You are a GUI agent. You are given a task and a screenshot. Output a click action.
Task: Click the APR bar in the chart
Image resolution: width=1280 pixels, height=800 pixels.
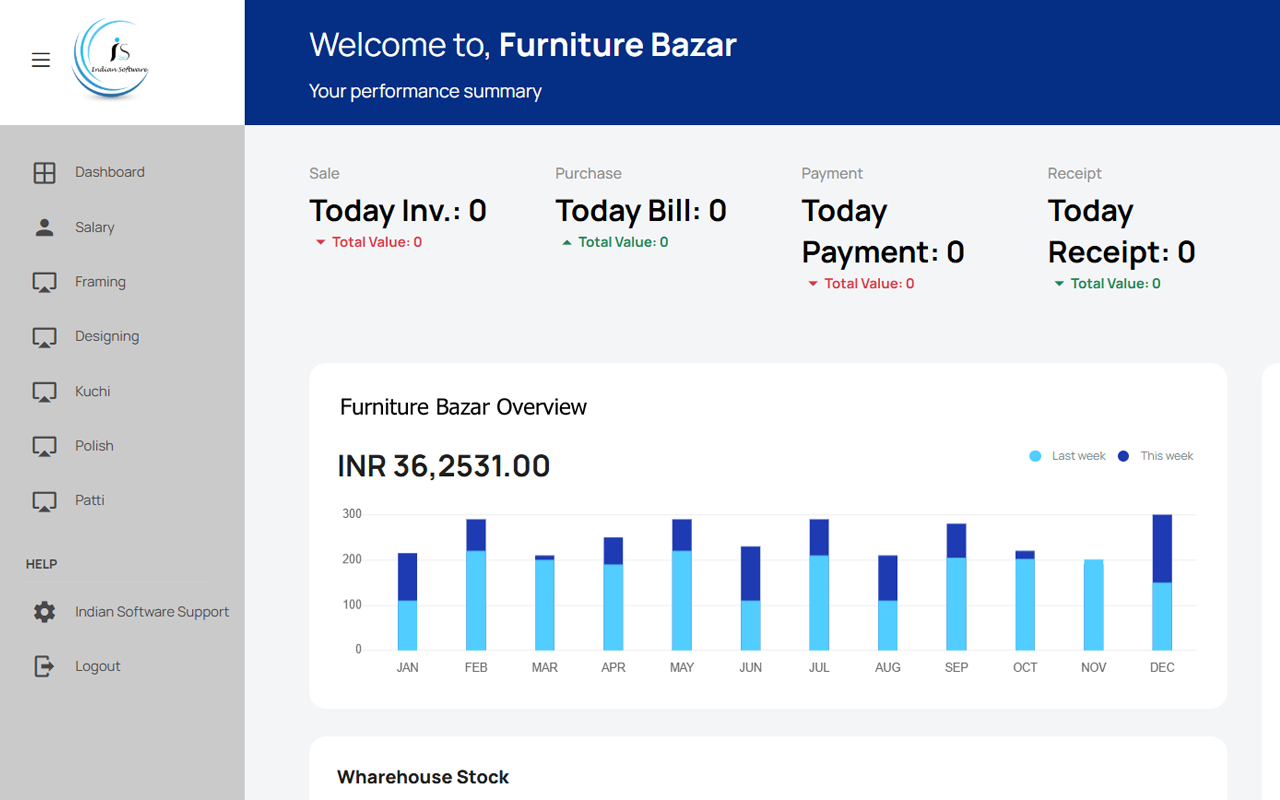click(x=613, y=594)
